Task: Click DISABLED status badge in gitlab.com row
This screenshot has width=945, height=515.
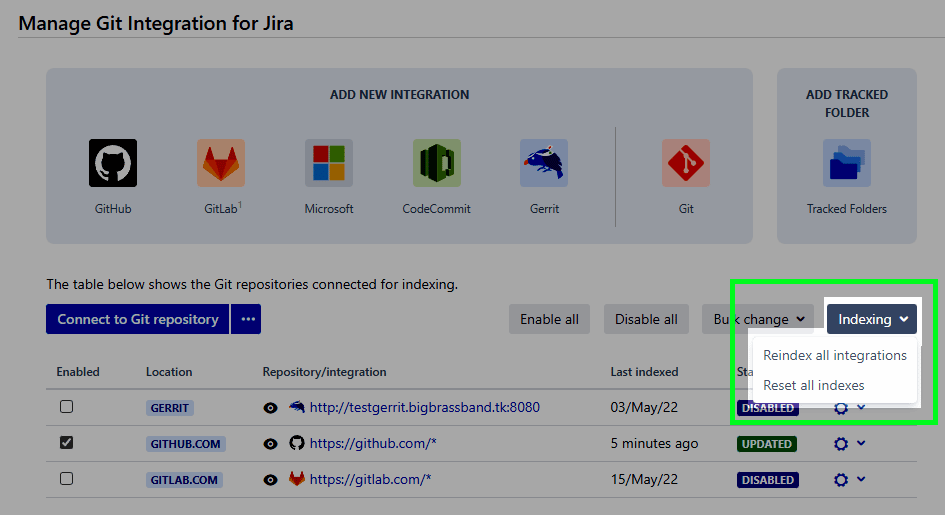Action: click(768, 480)
